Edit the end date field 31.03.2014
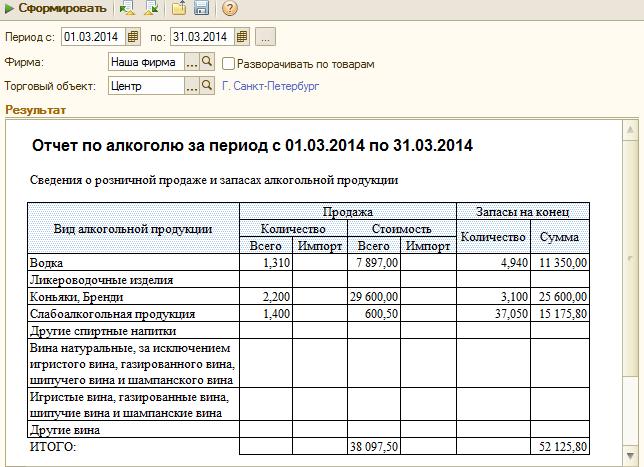The width and height of the screenshot is (644, 467). click(x=202, y=37)
